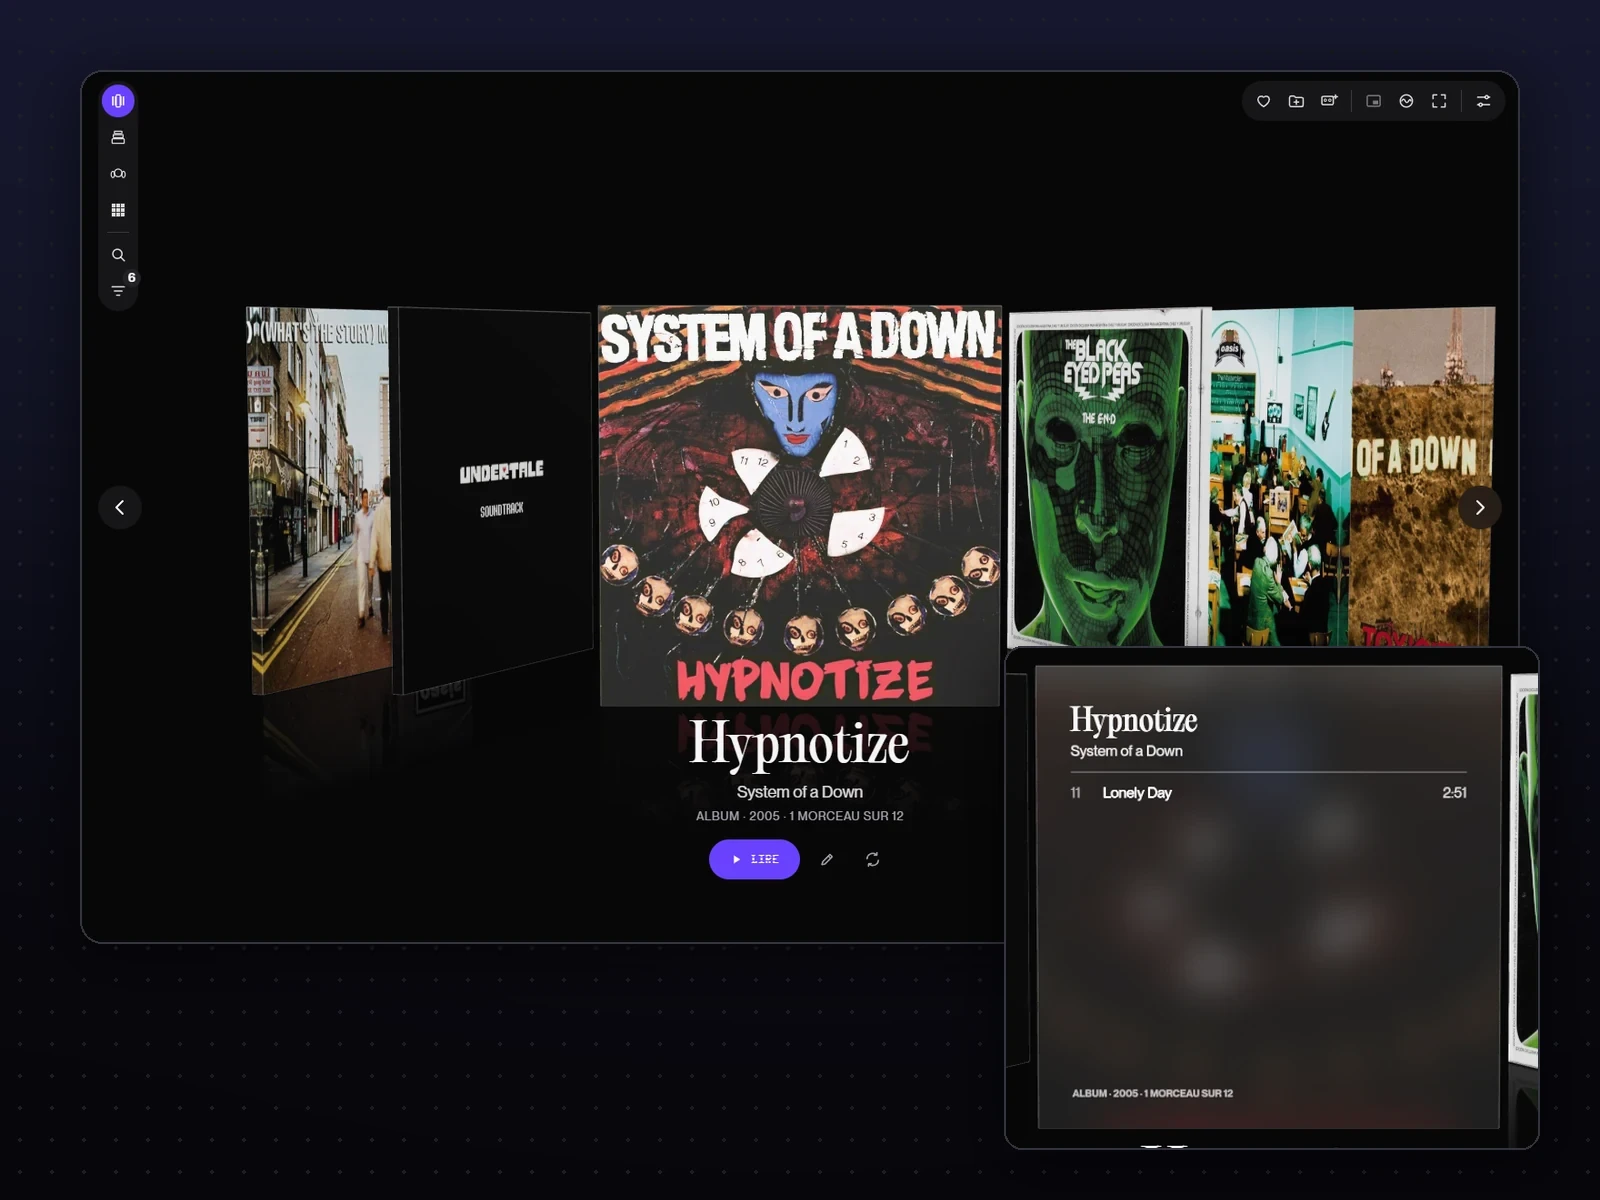The height and width of the screenshot is (1200, 1600).
Task: Play track 11 Lonely Day
Action: tap(1268, 793)
